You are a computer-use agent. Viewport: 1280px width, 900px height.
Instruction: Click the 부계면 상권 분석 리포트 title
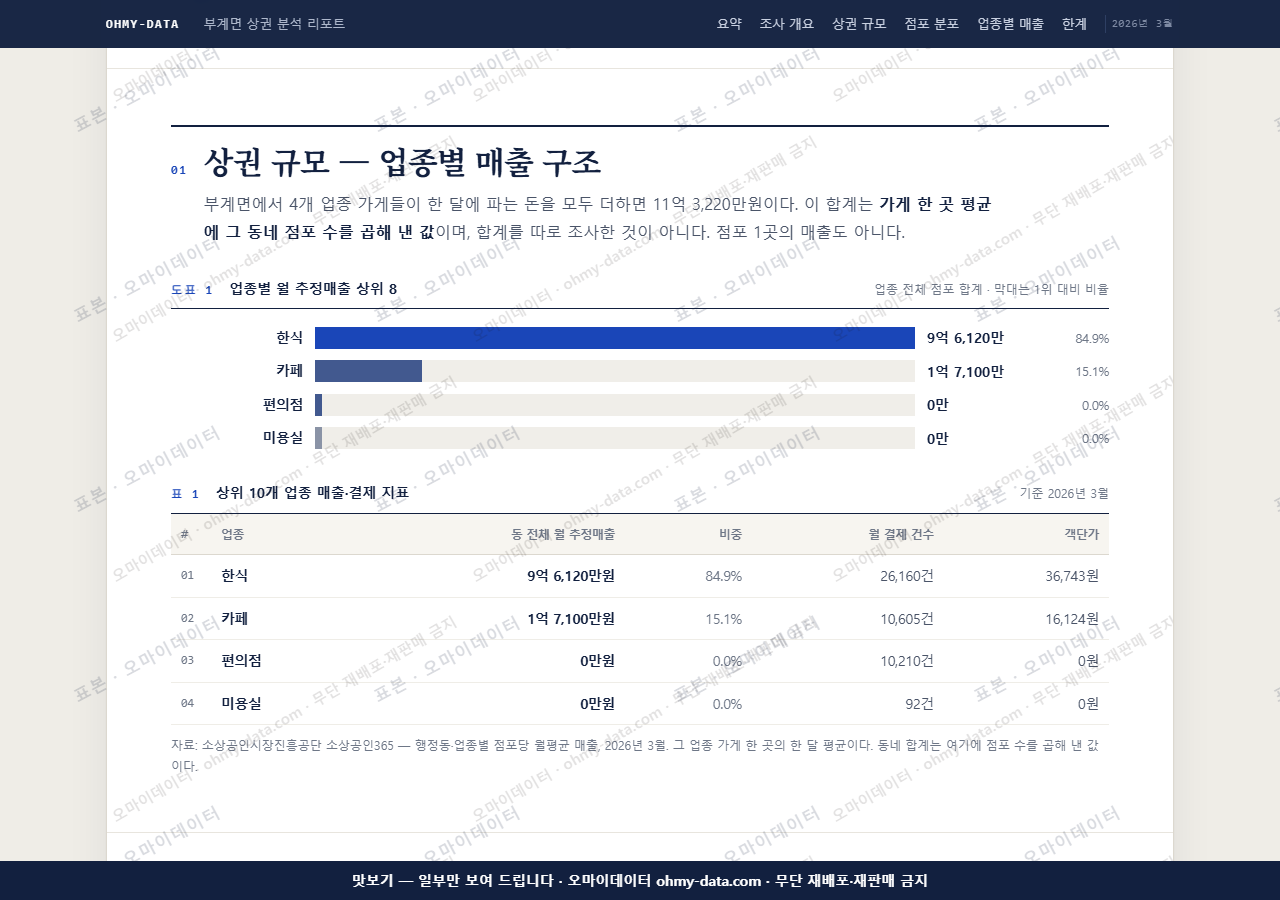click(x=274, y=24)
